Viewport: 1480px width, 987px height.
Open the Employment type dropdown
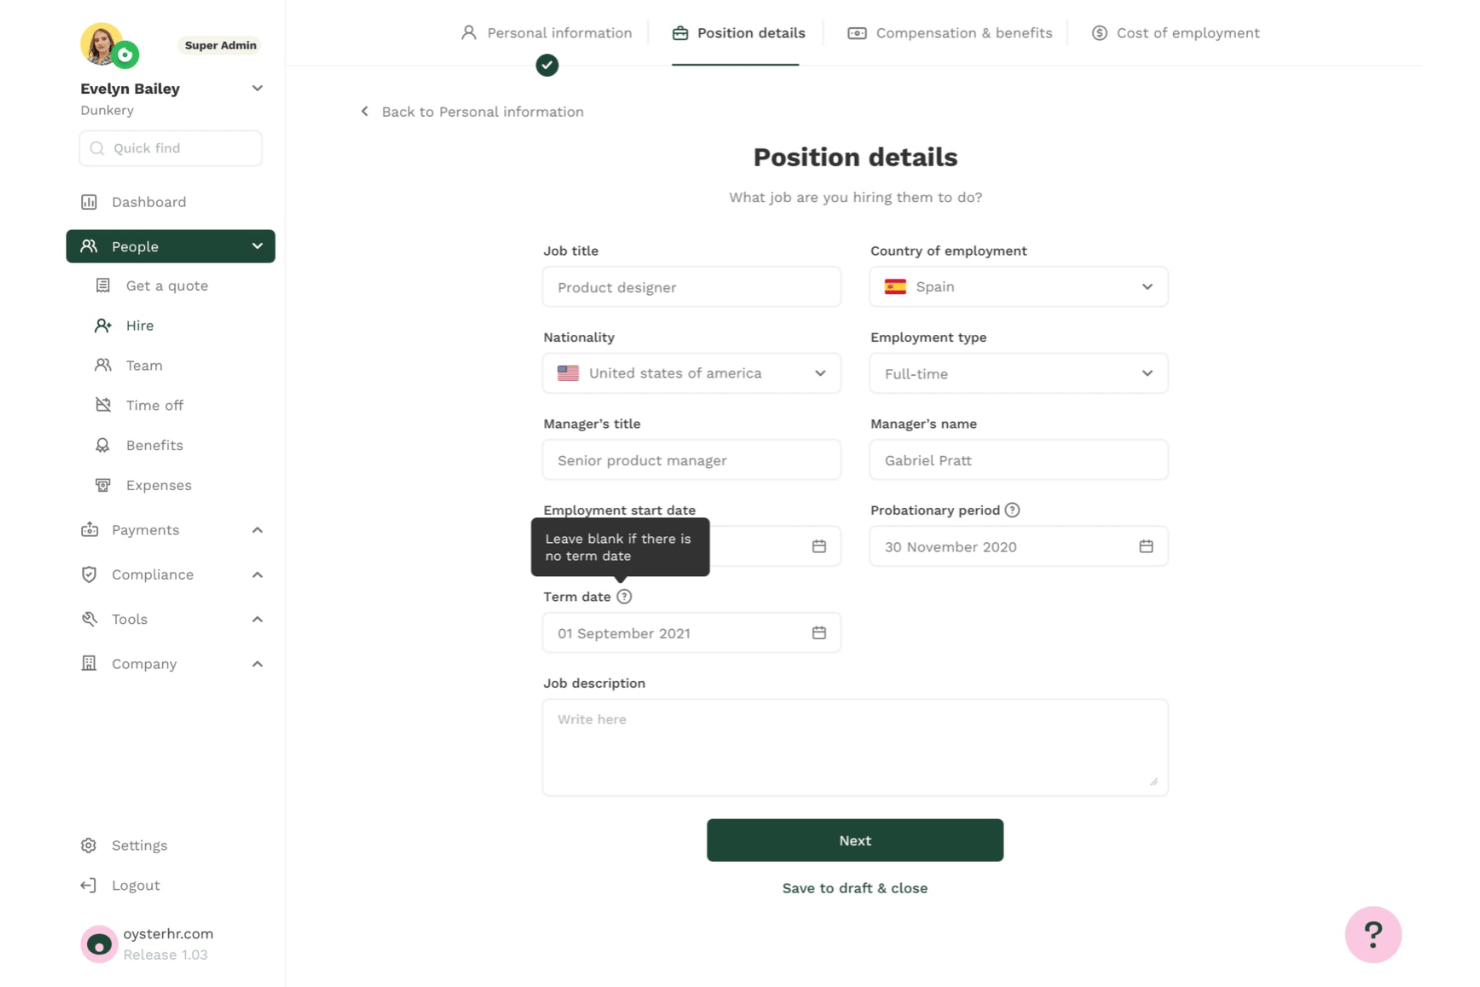[1018, 373]
